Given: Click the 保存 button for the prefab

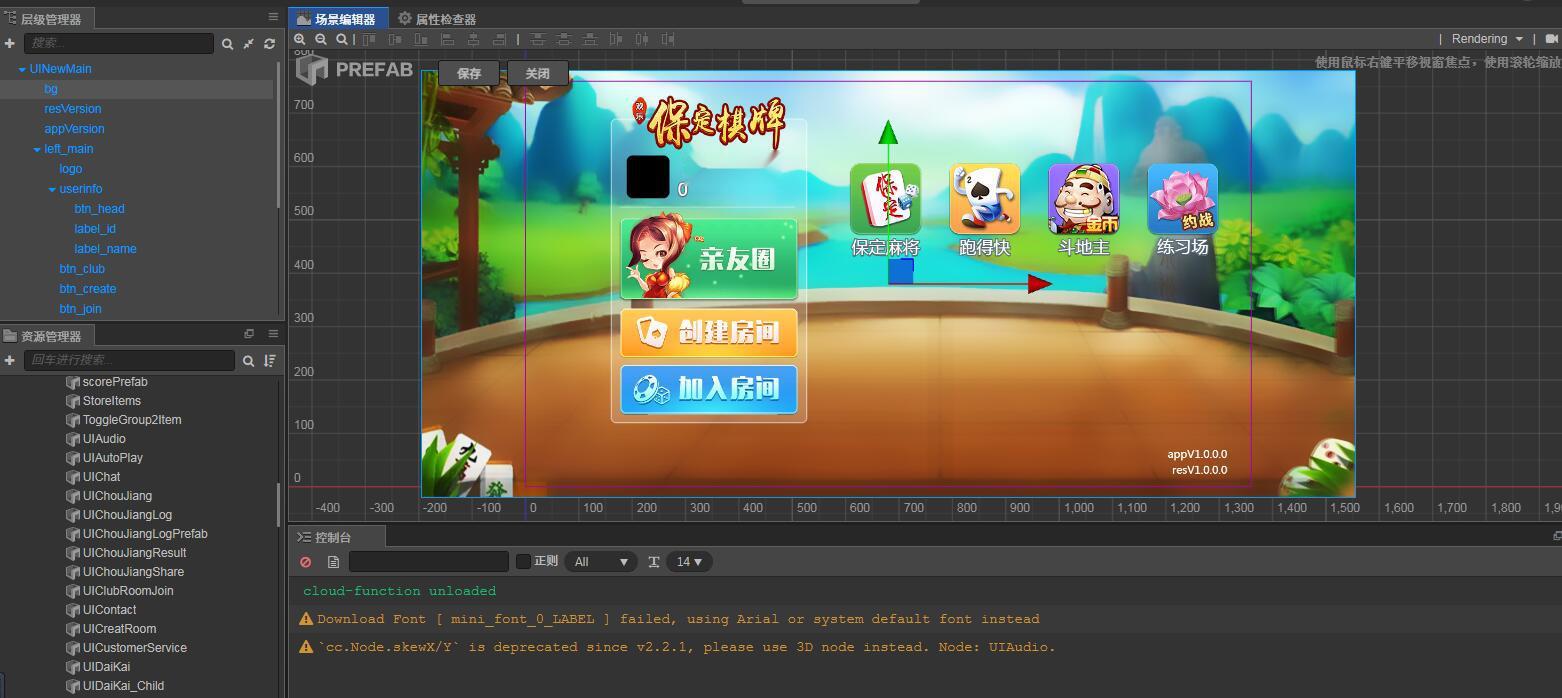Looking at the screenshot, I should tap(469, 73).
